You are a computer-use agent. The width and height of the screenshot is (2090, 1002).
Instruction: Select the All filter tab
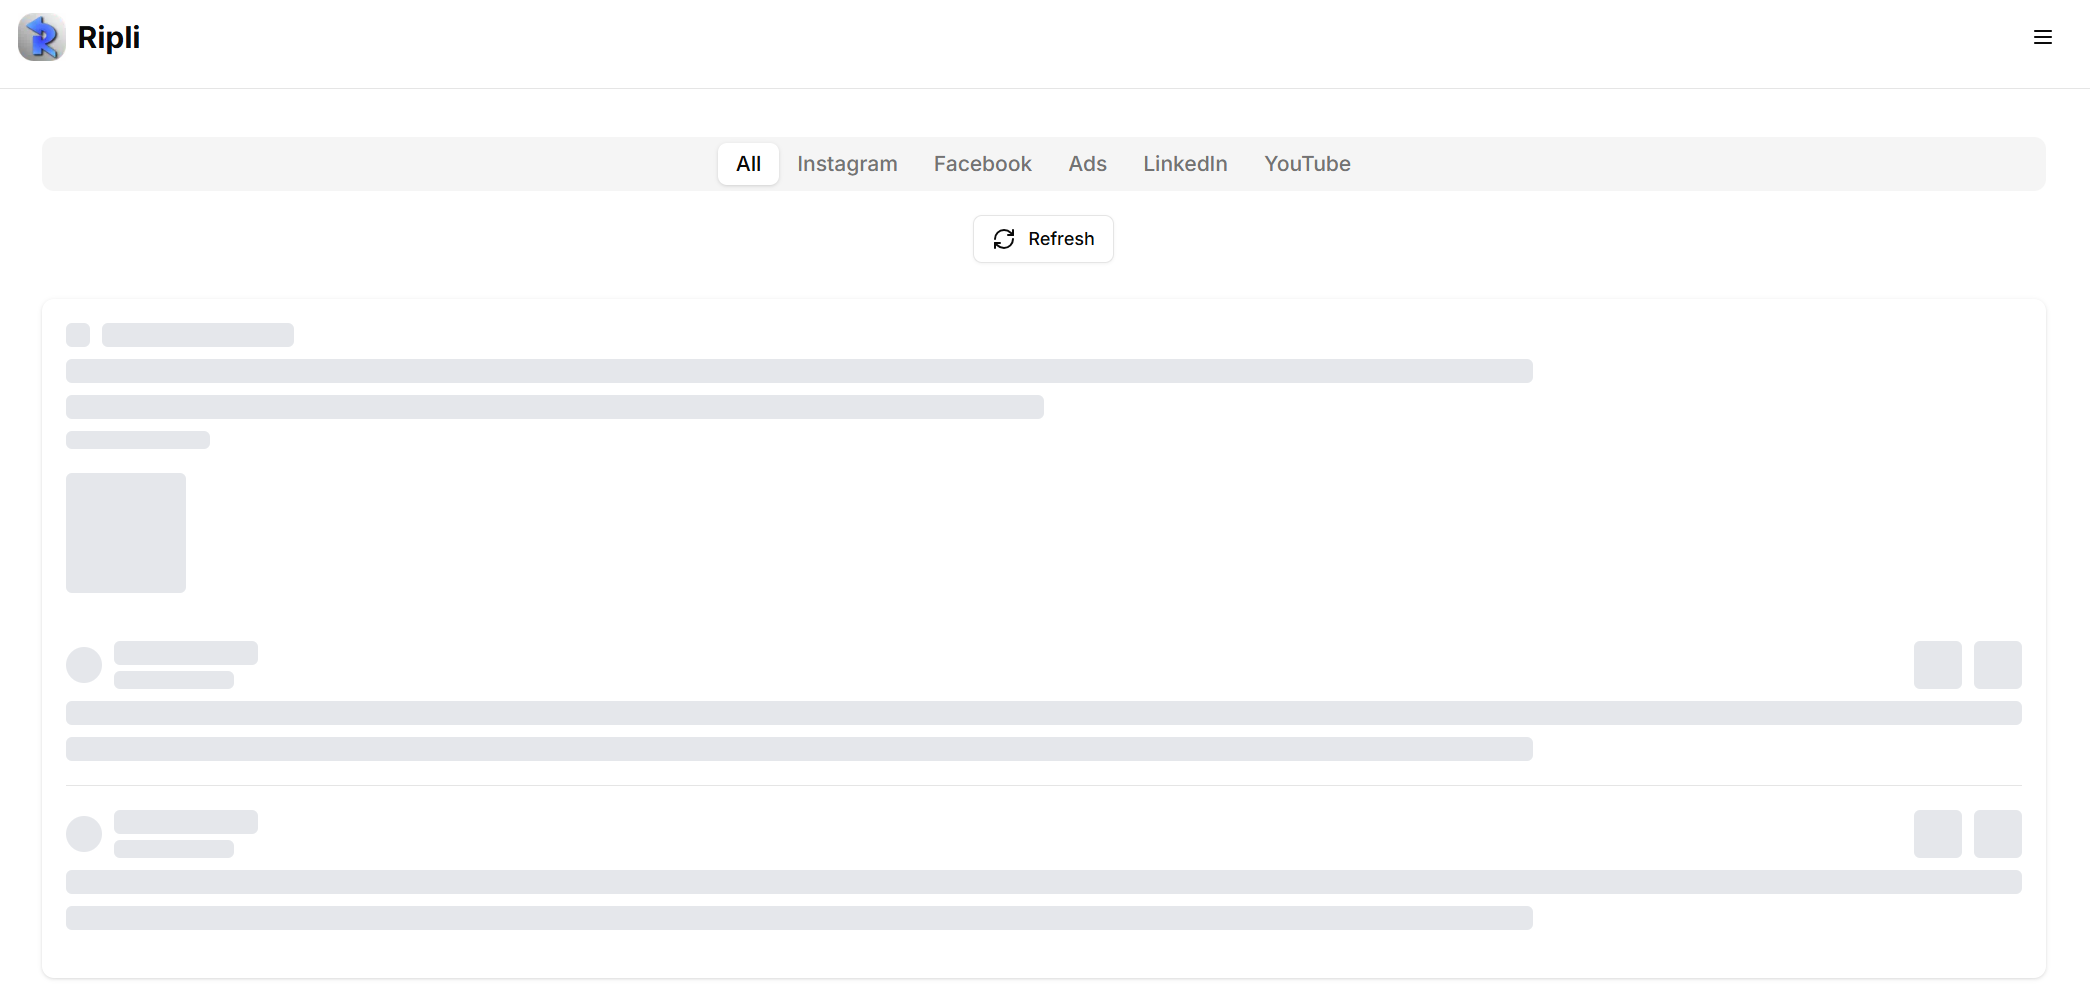(747, 163)
